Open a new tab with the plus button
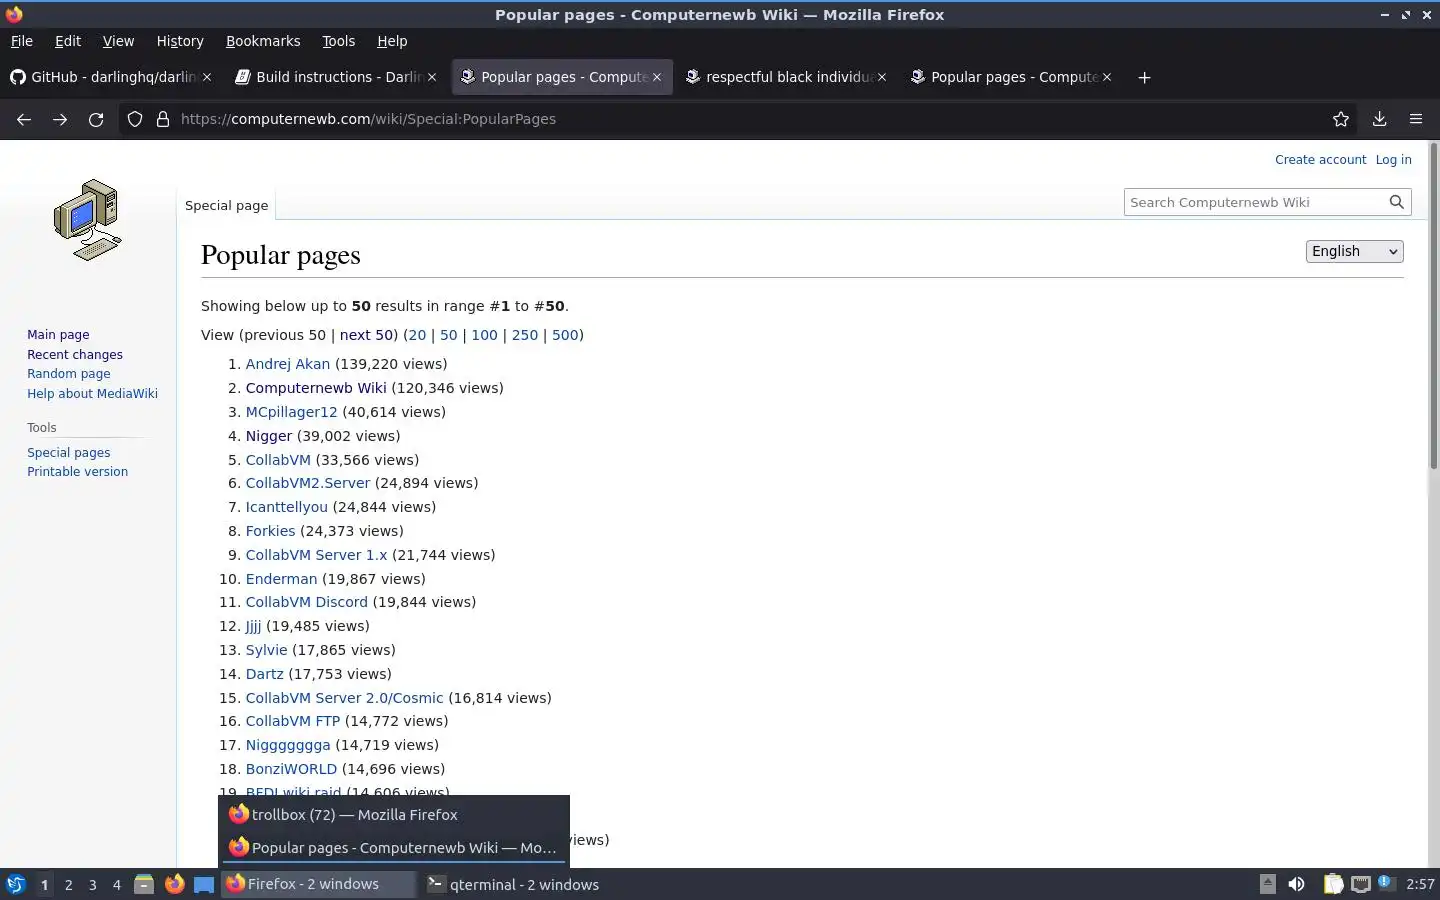 (x=1144, y=77)
